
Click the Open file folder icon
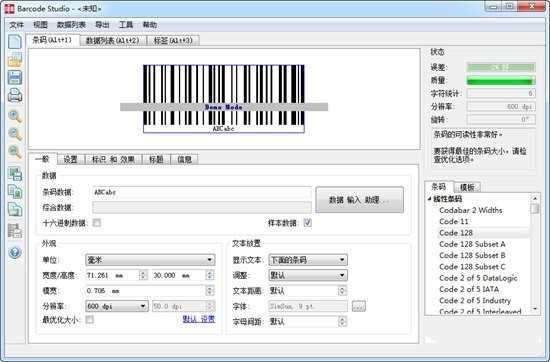[x=15, y=60]
